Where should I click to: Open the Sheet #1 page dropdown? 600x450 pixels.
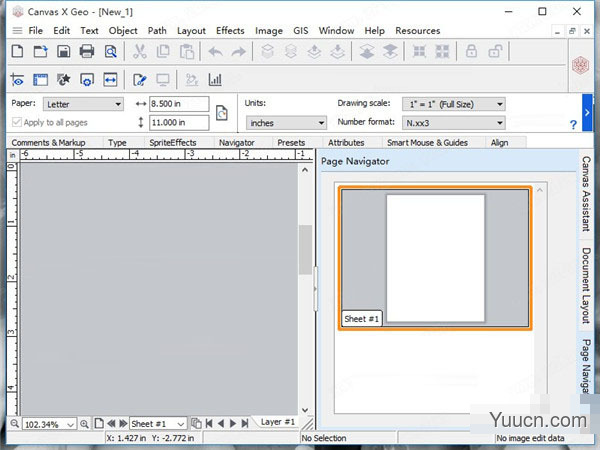point(158,424)
